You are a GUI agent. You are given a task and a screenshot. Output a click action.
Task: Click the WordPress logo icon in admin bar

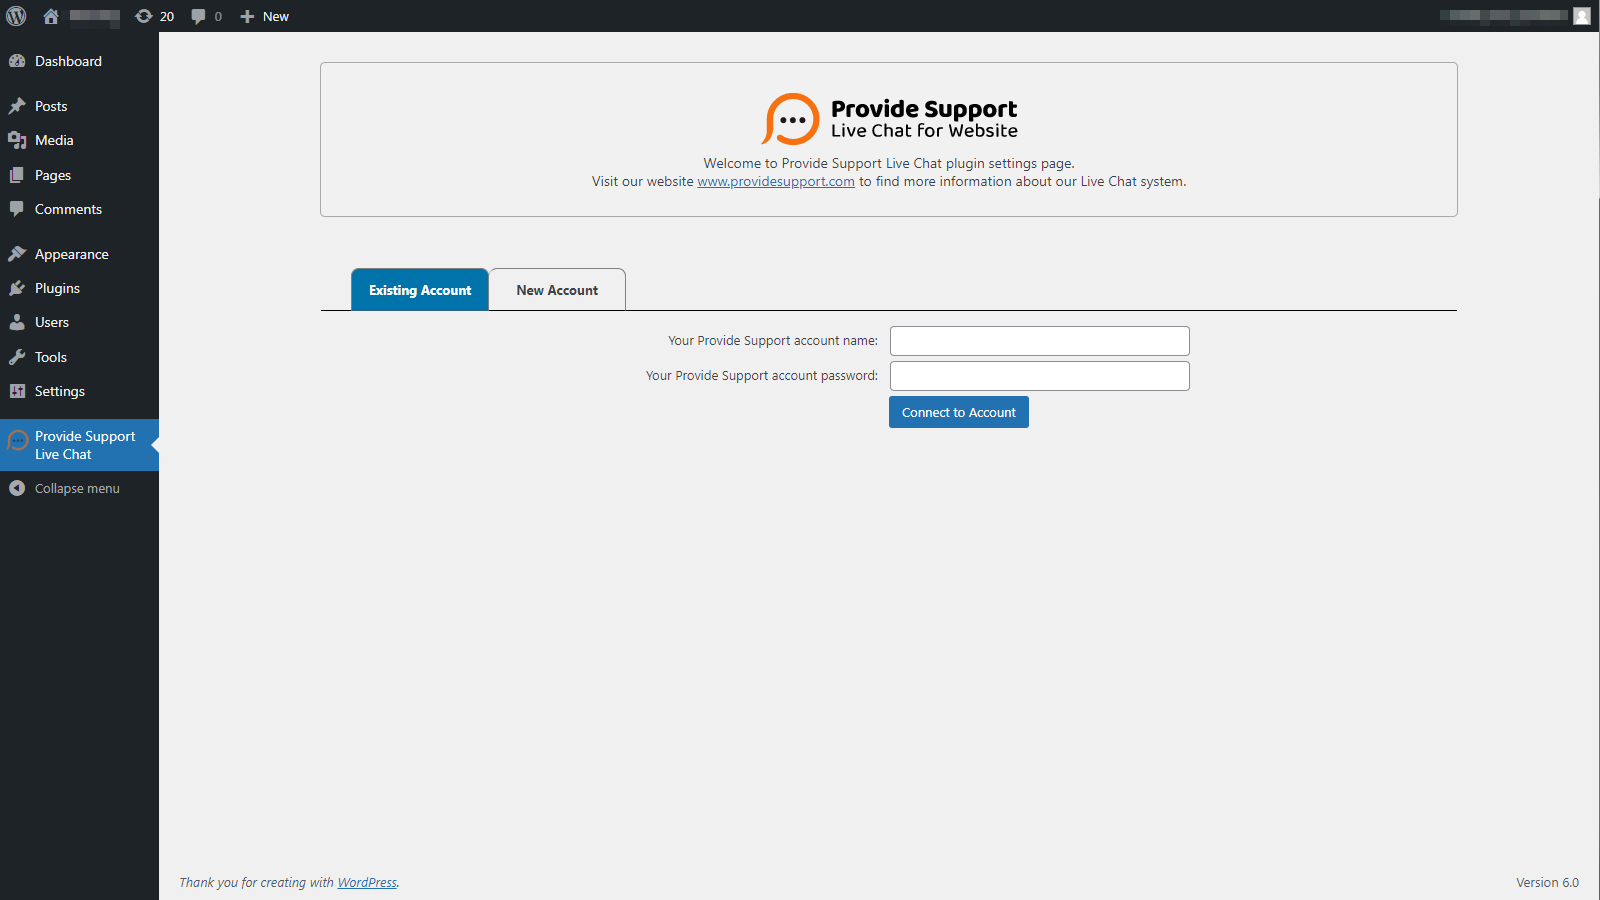click(16, 16)
